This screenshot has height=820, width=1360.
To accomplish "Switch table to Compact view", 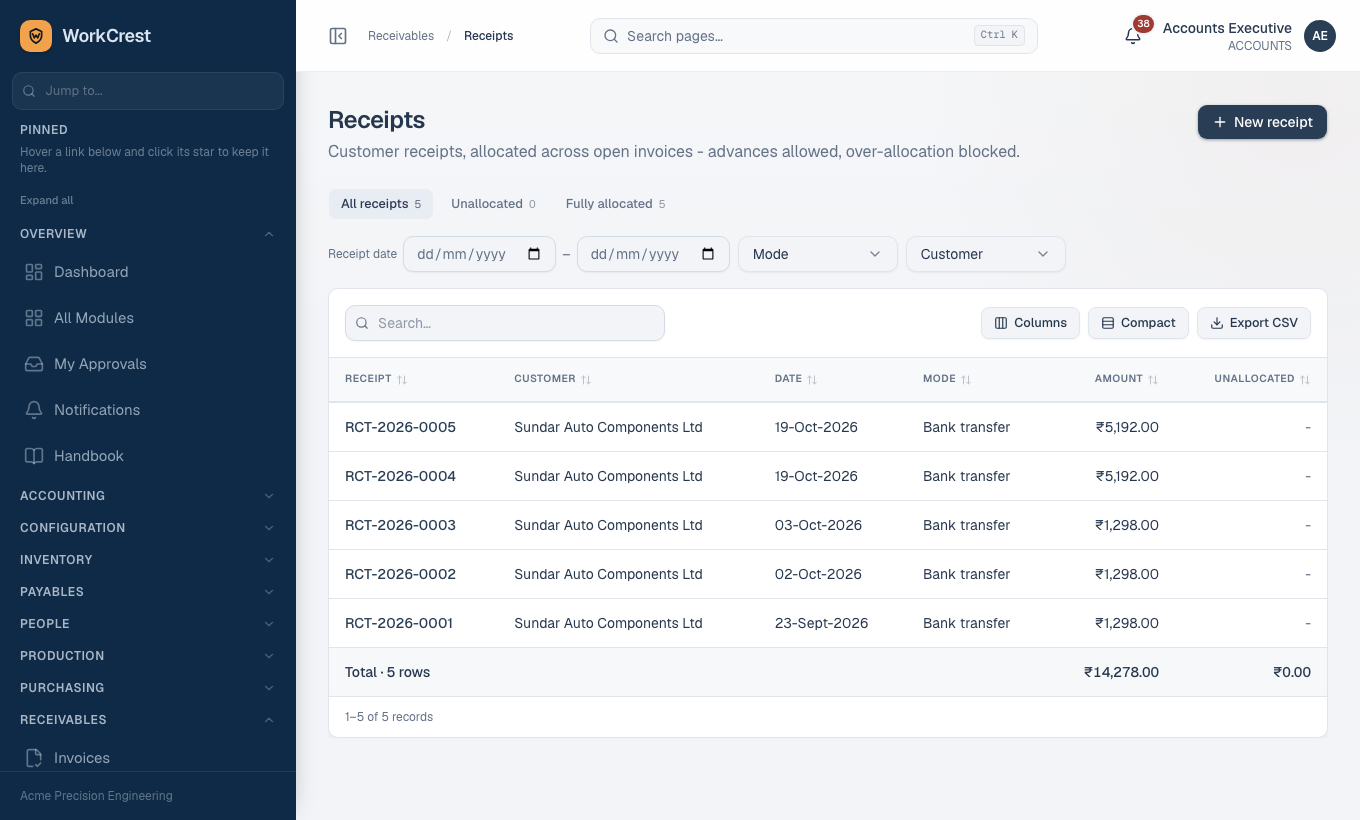I will point(1138,323).
